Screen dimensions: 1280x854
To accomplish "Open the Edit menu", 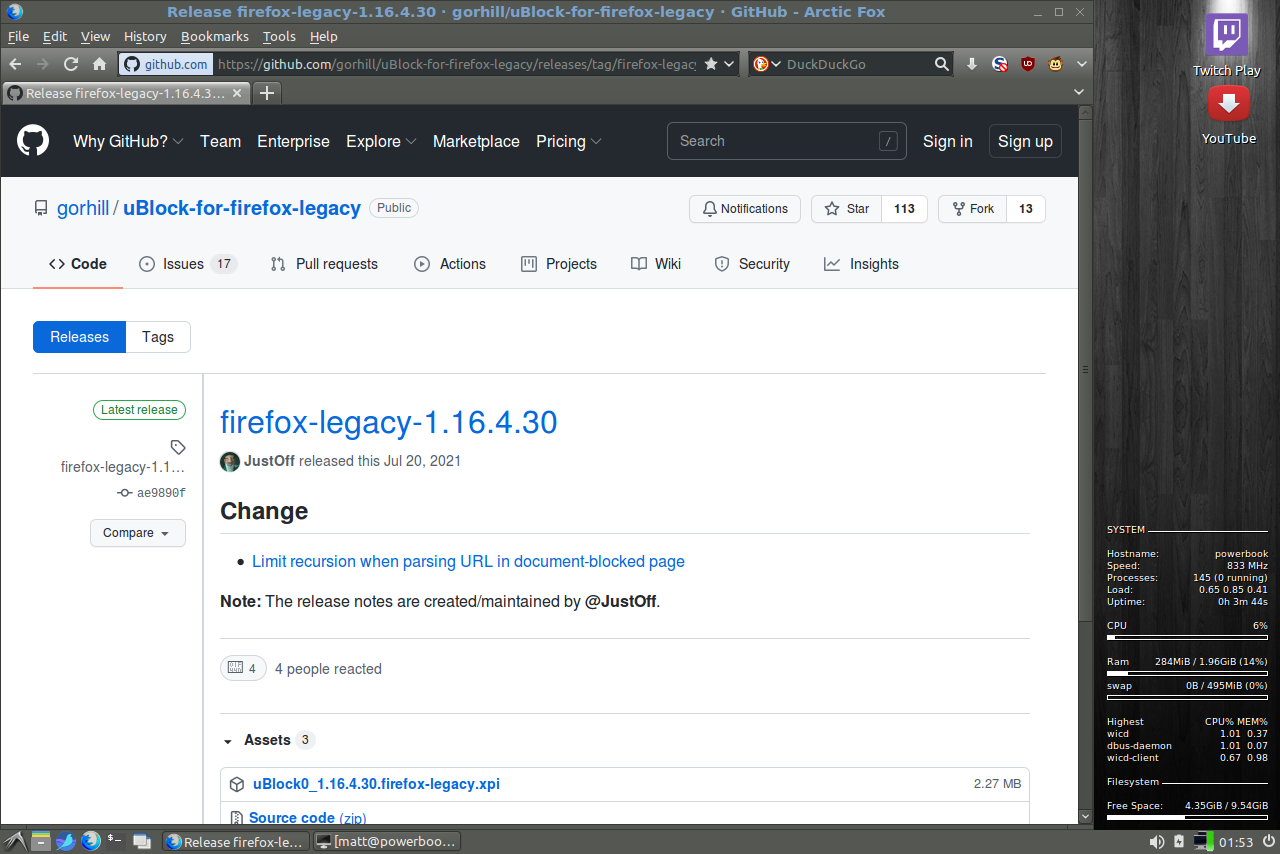I will pos(55,36).
